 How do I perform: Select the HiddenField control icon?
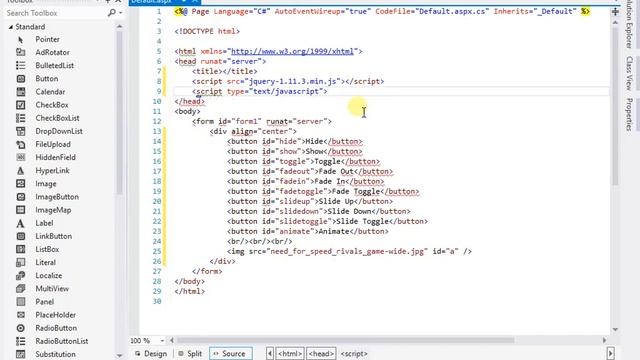click(x=20, y=158)
